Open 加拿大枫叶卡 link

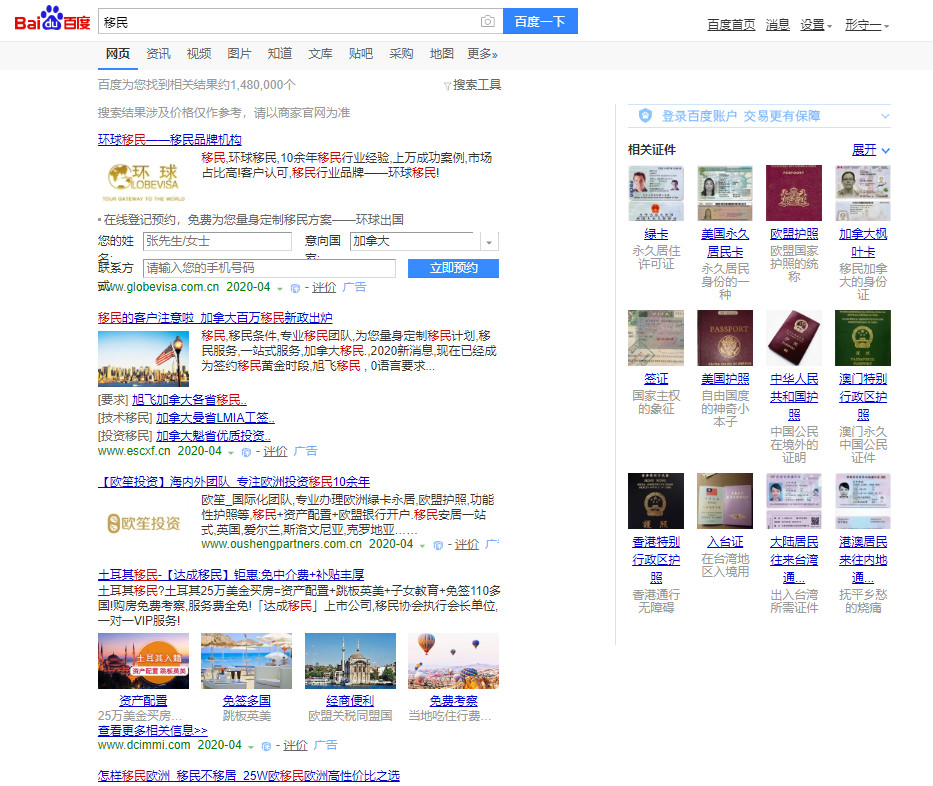863,243
